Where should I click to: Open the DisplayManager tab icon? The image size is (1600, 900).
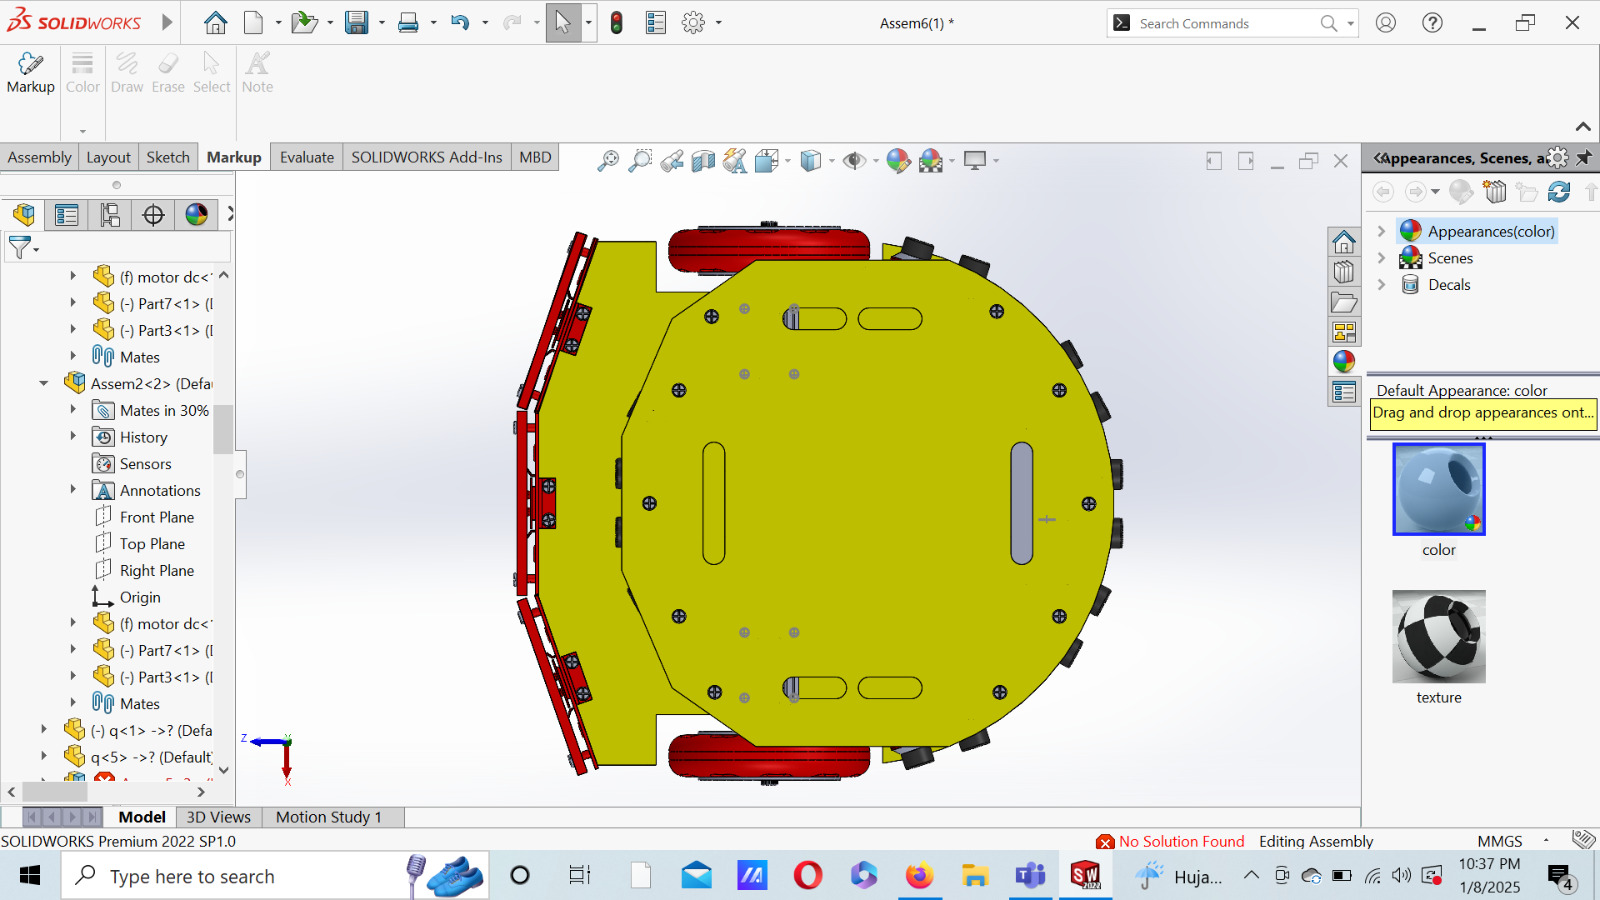click(x=197, y=214)
